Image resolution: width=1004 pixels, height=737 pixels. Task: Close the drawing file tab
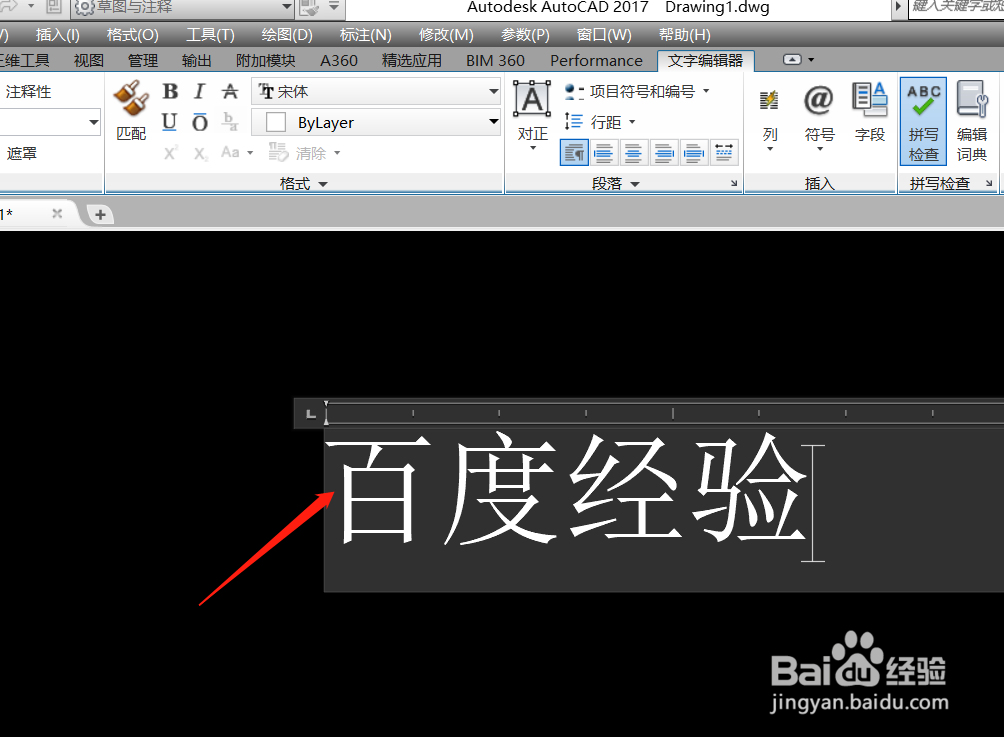(x=57, y=213)
